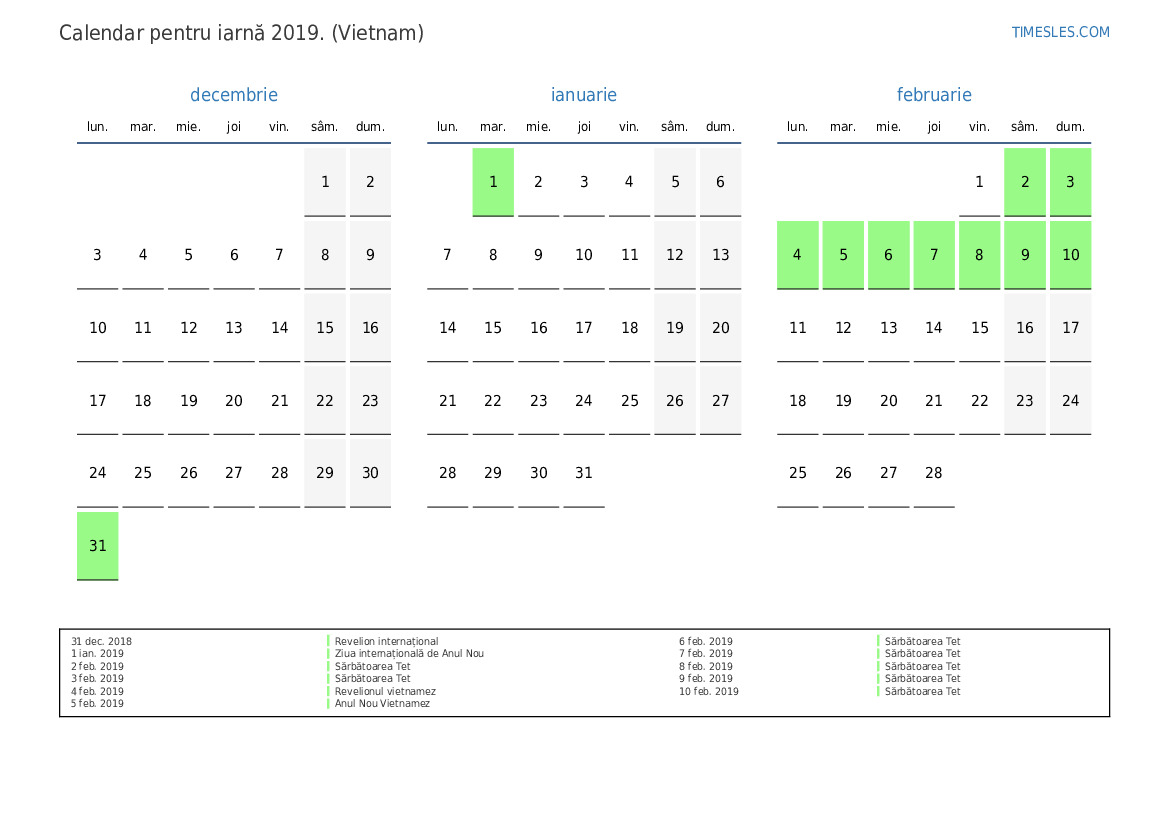
Task: Click legend date '4 feb. 2019'
Action: 98,691
